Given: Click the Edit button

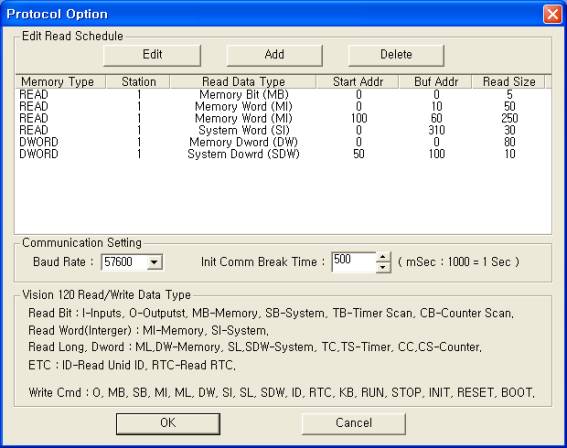Looking at the screenshot, I should point(152,55).
